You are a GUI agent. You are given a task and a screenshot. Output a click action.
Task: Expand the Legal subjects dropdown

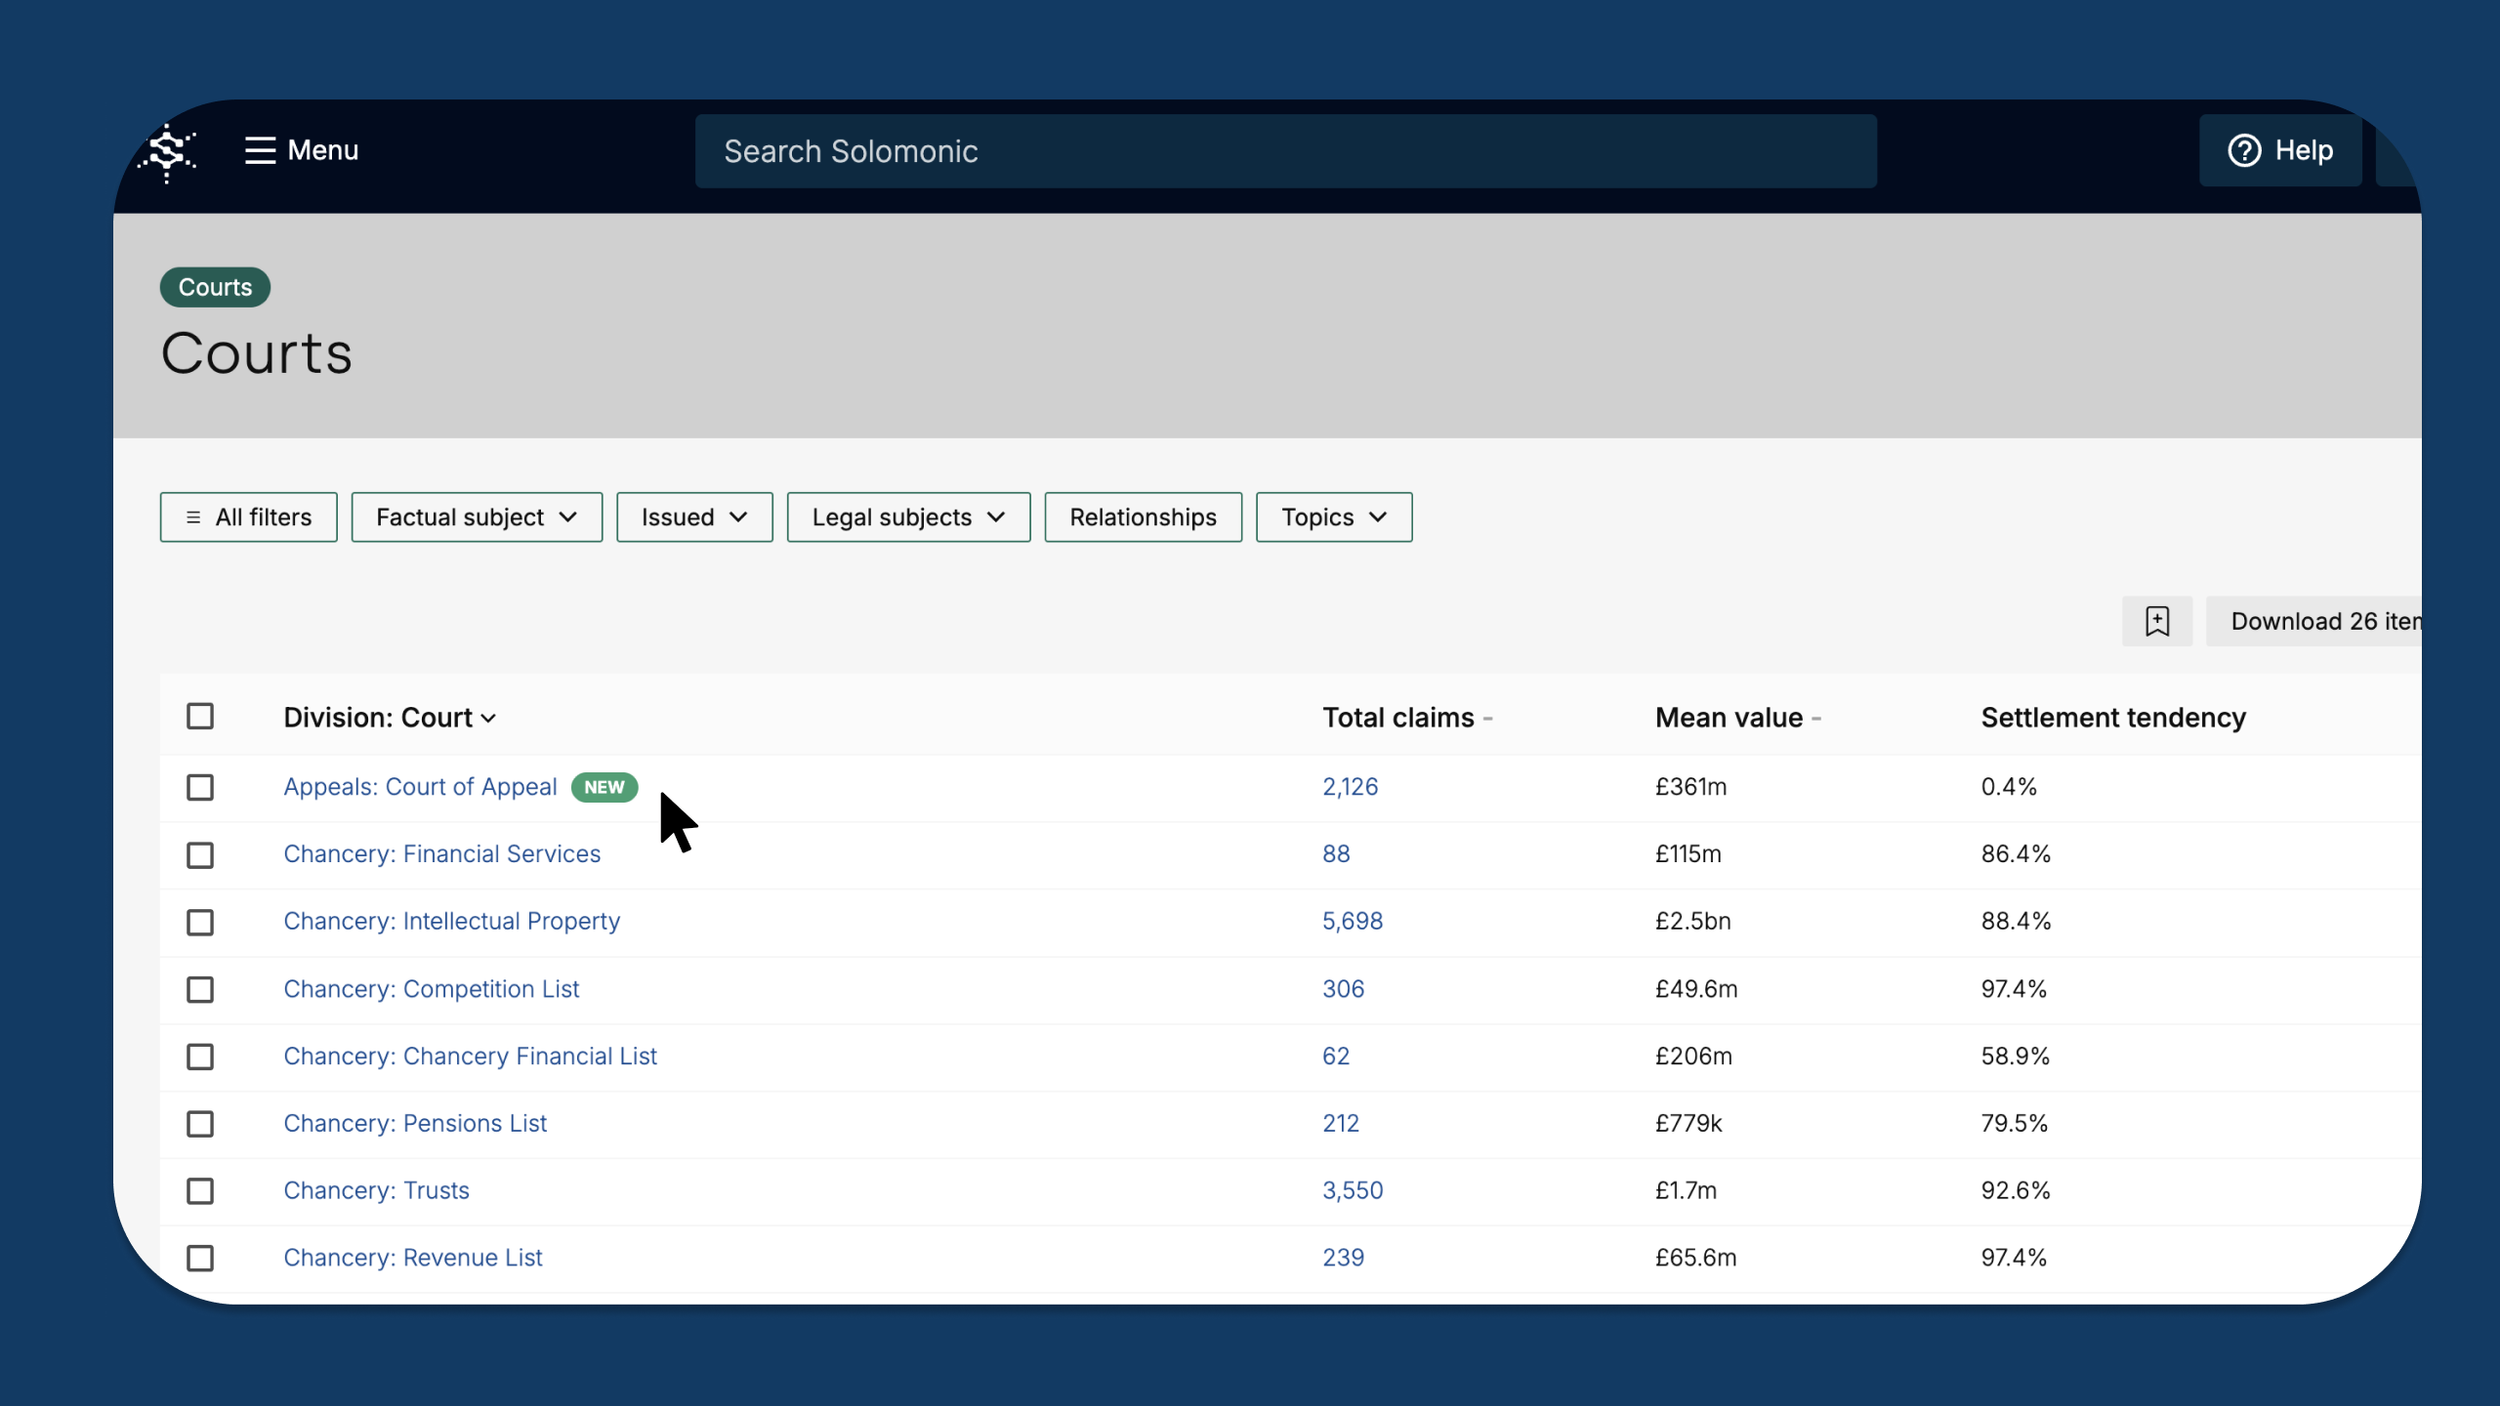pos(907,517)
